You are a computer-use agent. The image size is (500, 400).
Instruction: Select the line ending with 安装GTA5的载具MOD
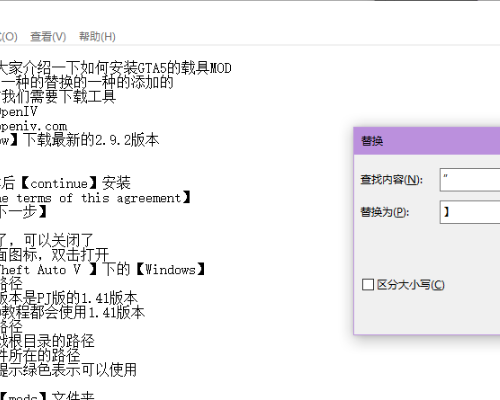116,68
